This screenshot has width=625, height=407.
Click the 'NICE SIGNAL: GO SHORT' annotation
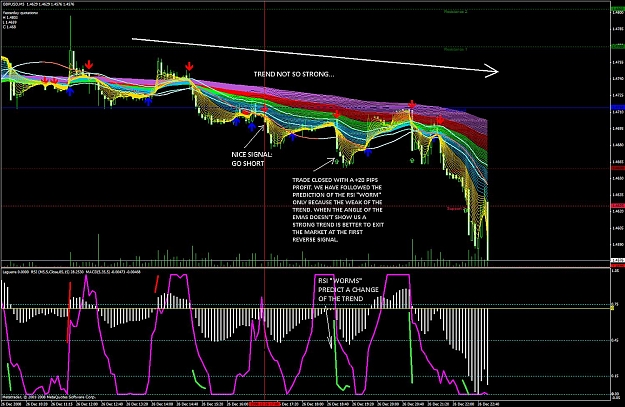pos(252,159)
